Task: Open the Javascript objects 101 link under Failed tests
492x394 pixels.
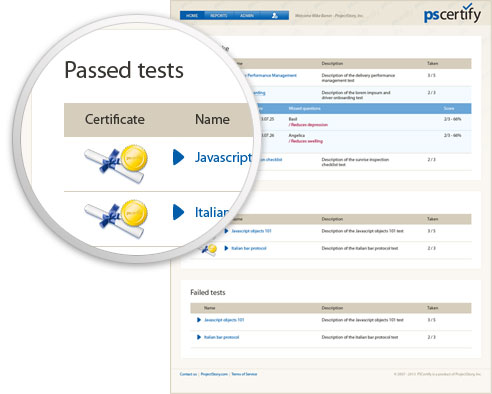Action: (x=224, y=320)
